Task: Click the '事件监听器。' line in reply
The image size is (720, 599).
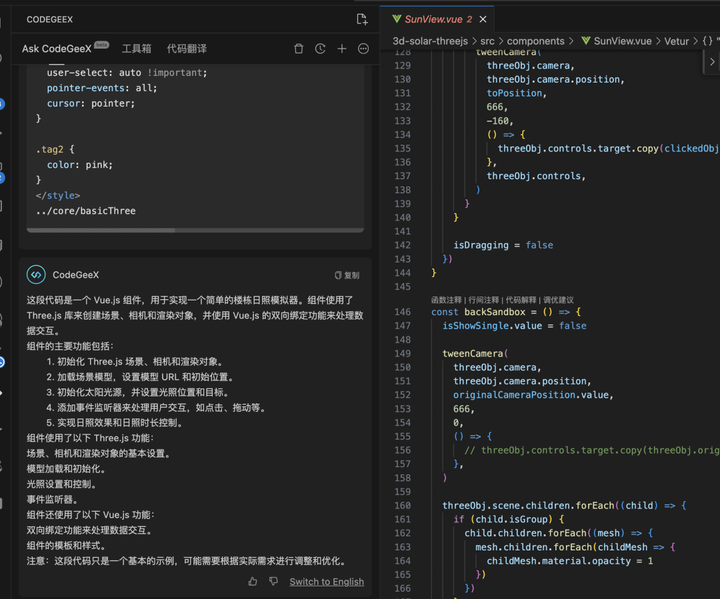Action: coord(54,499)
